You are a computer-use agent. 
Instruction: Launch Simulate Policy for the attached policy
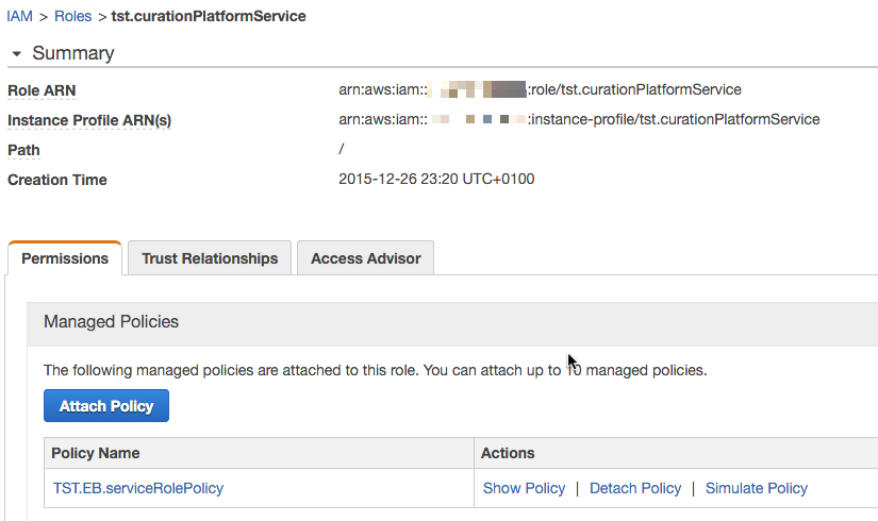[756, 488]
